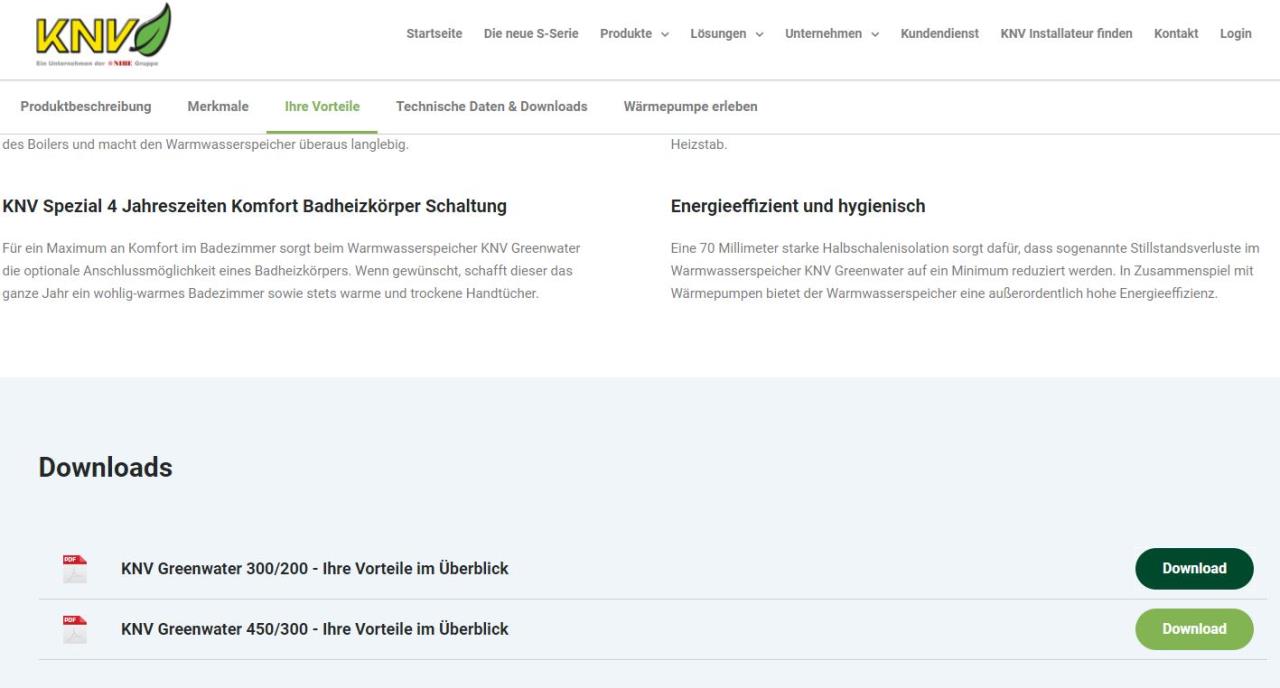Click heading KNV Spezial 4 Jahreszeiten Komfort
Viewport: 1280px width, 688px height.
pyautogui.click(x=255, y=206)
